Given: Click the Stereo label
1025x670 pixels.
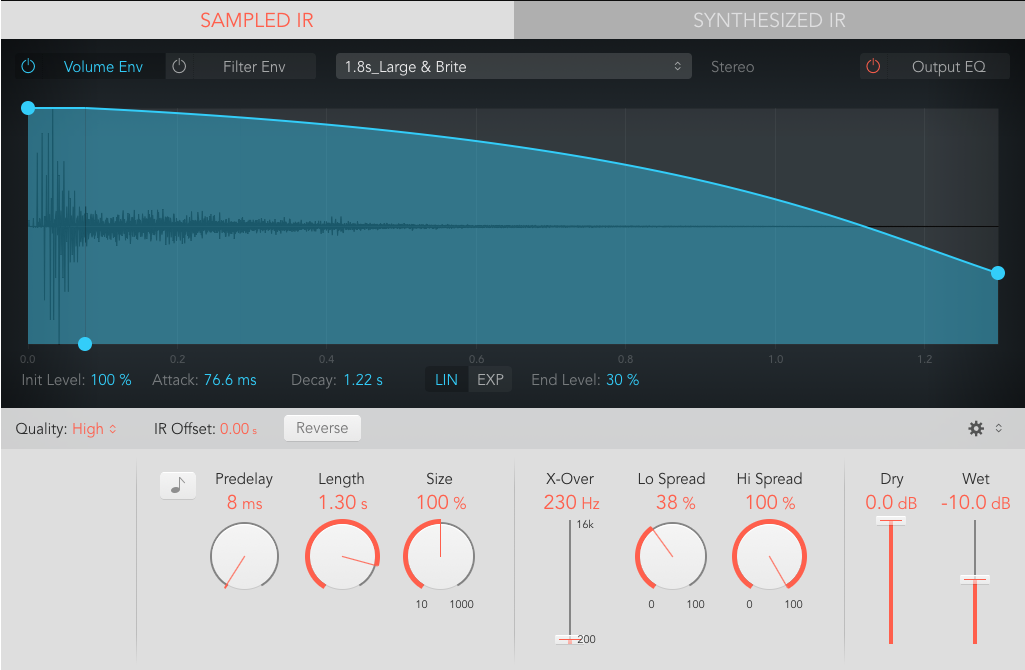Looking at the screenshot, I should point(732,67).
